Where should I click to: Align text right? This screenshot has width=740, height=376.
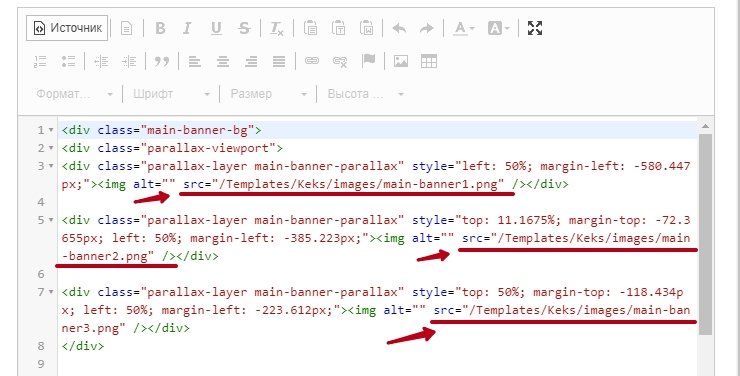[x=251, y=61]
